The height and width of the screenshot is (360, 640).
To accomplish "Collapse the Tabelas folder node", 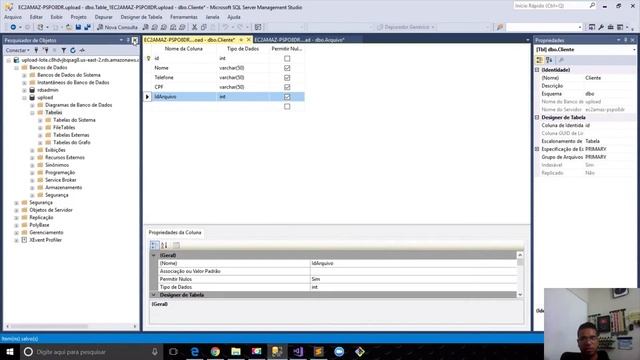I will [32, 113].
